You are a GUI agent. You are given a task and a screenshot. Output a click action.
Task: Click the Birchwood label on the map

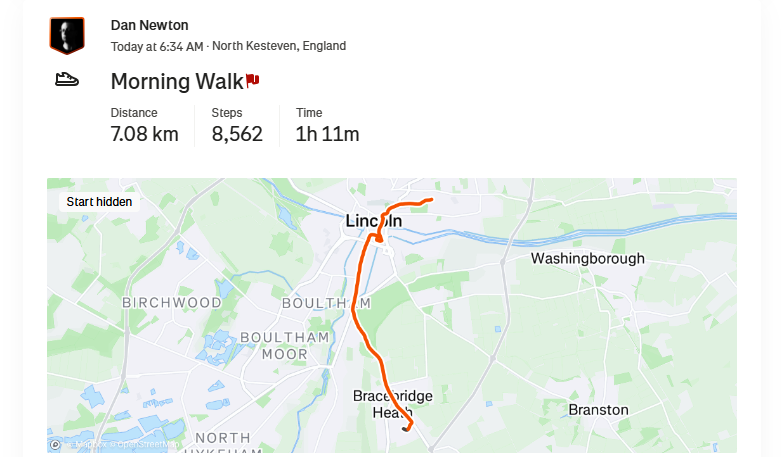point(171,302)
